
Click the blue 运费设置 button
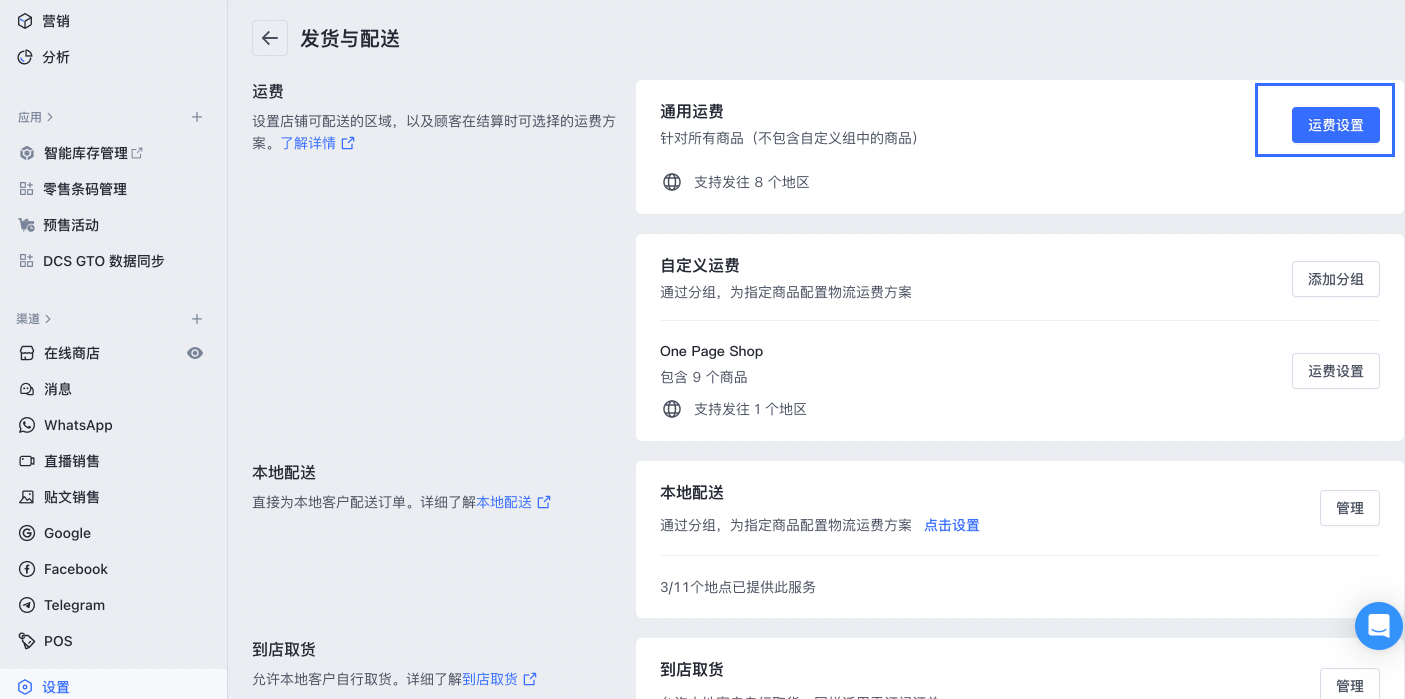tap(1335, 125)
